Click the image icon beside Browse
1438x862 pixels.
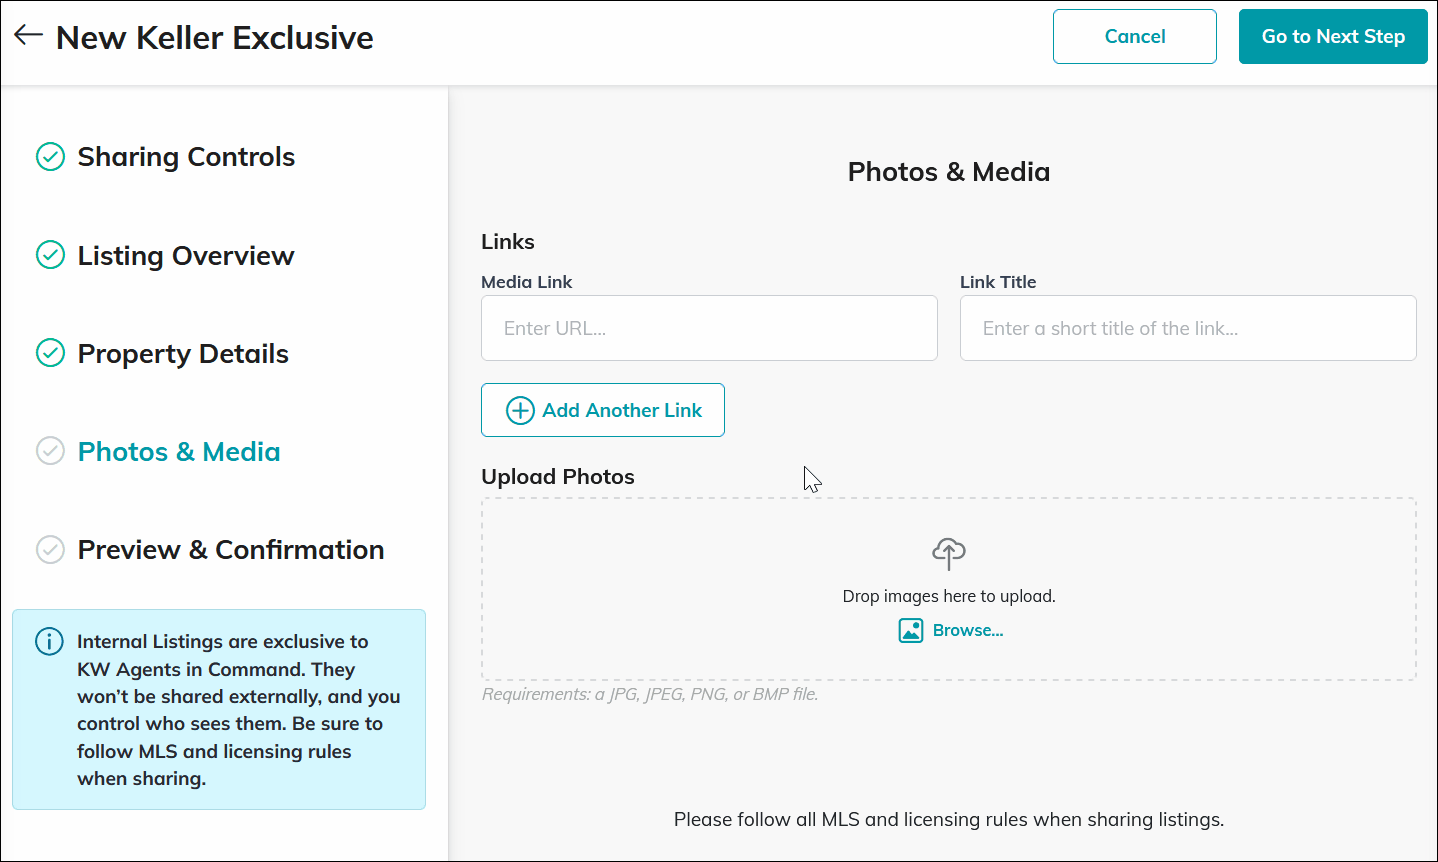911,630
